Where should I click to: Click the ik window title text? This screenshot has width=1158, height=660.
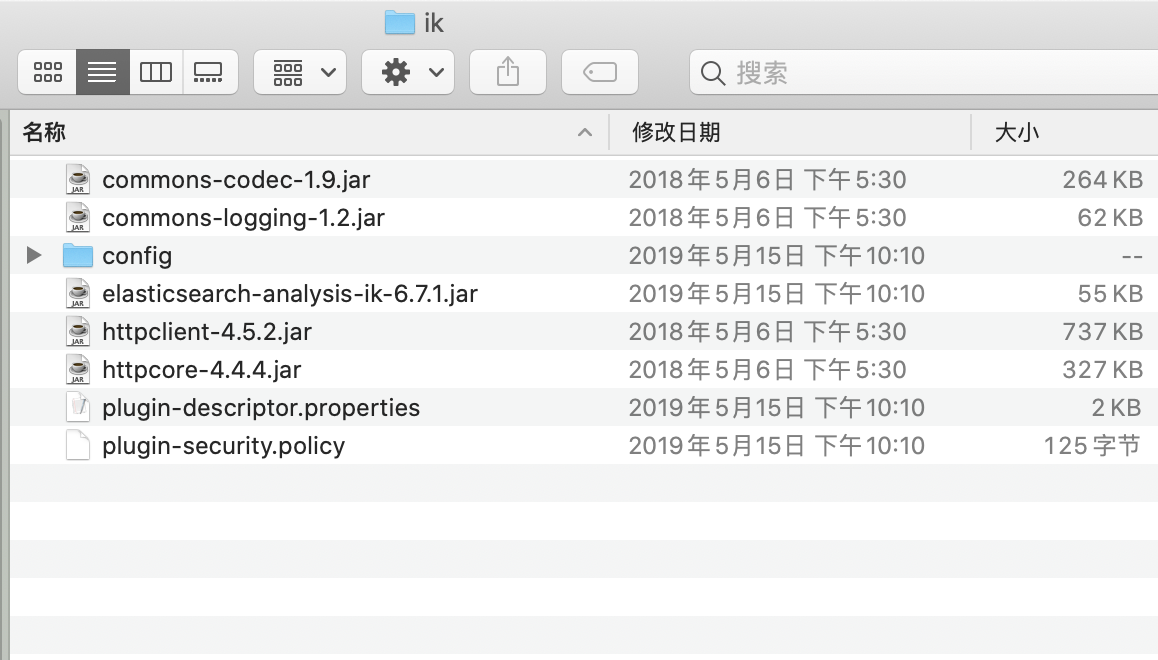click(x=434, y=23)
